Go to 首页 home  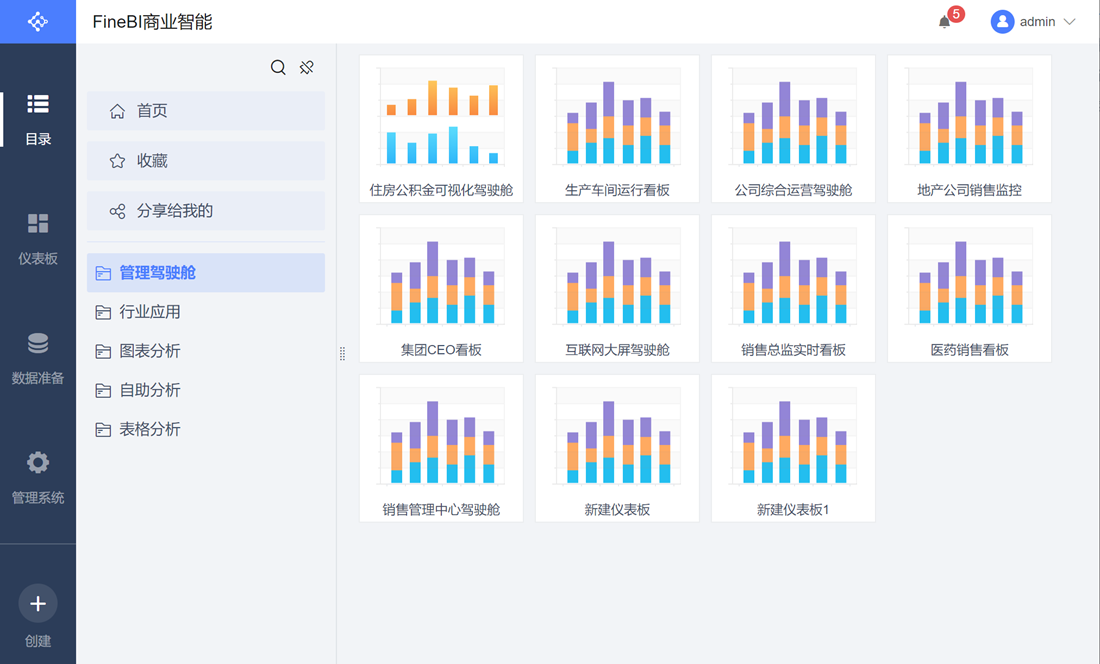[152, 111]
